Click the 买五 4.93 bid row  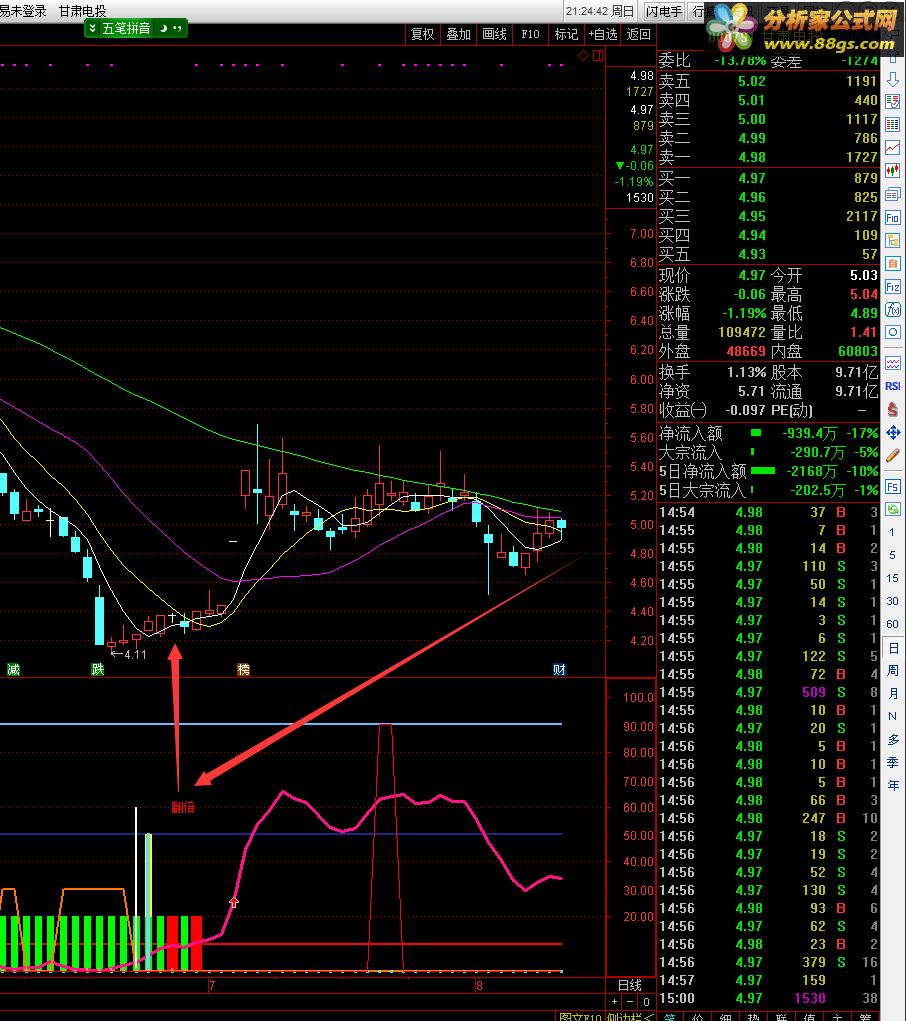click(x=768, y=254)
